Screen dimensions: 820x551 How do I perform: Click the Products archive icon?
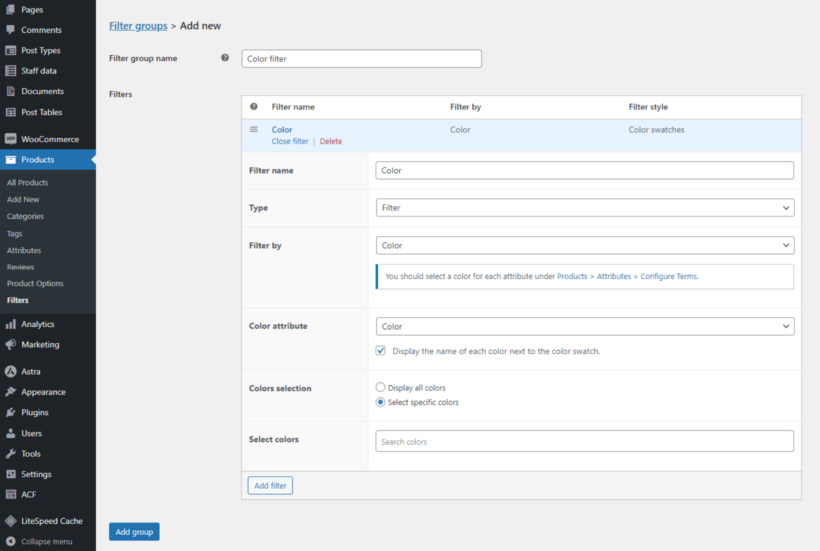pyautogui.click(x=10, y=159)
